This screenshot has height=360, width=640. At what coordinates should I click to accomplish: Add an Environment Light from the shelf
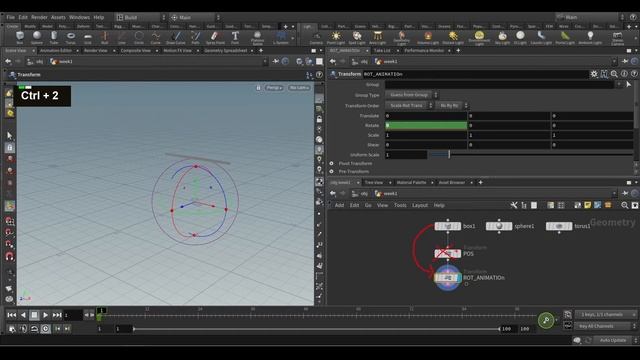pos(479,38)
